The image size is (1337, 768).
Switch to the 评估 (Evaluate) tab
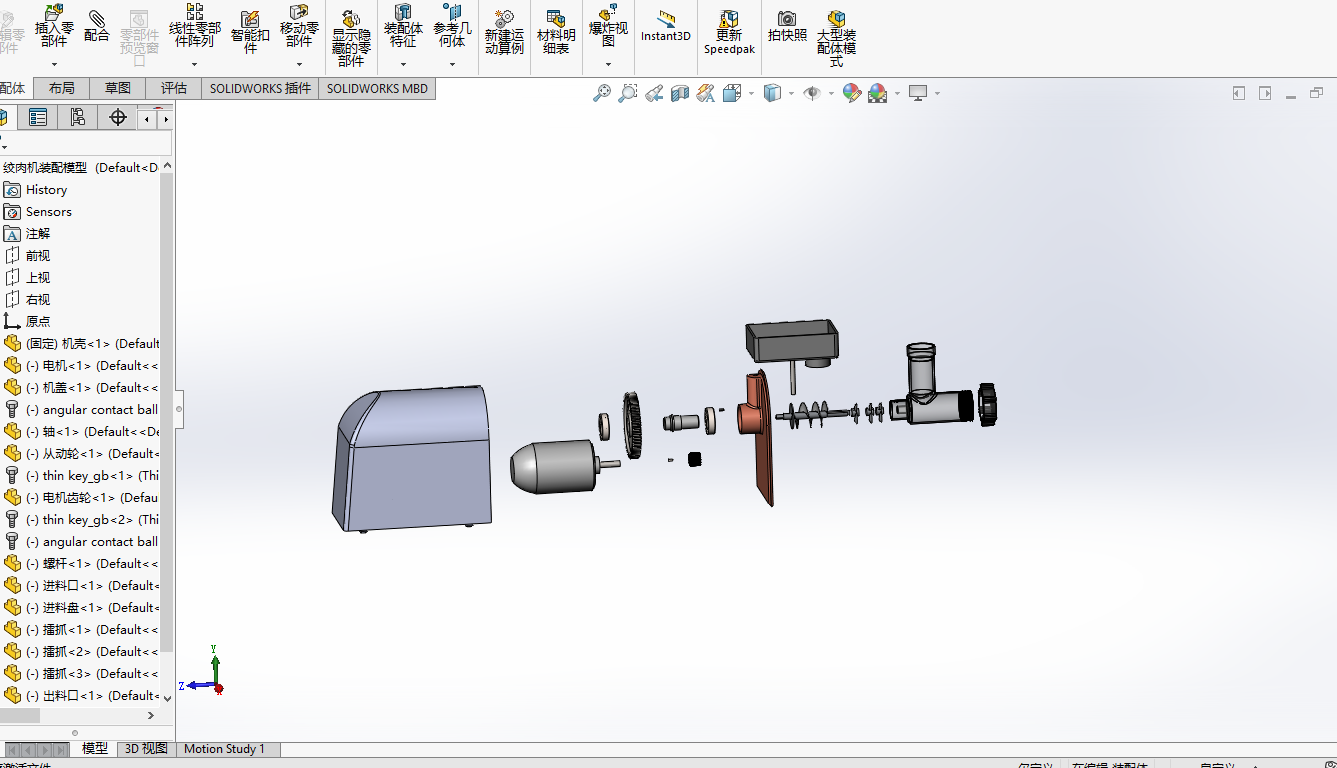click(174, 88)
